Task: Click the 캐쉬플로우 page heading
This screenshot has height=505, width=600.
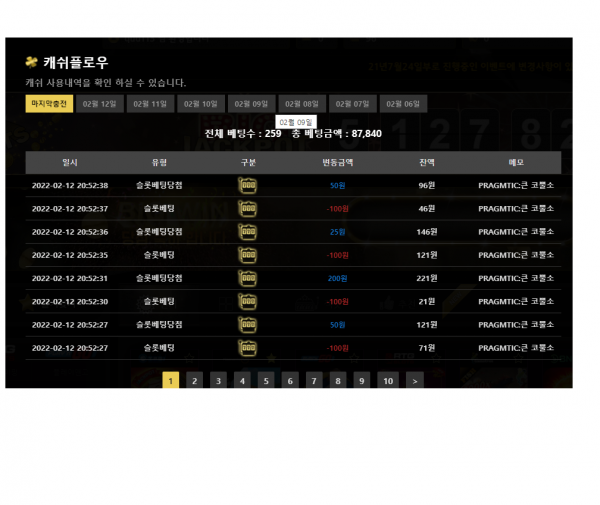Action: (76, 62)
